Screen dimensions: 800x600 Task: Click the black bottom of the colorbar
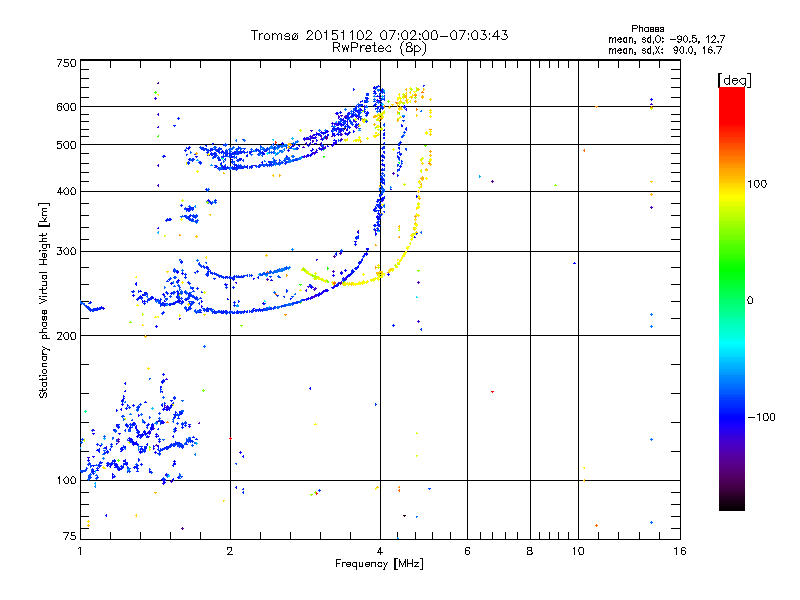(732, 503)
